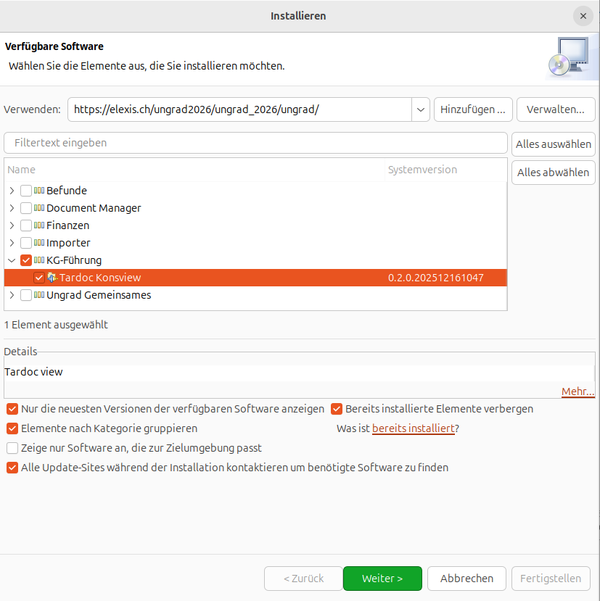Viewport: 600px width, 601px height.
Task: Enable 'Zeige nur Software an' target environment option
Action: click(12, 448)
